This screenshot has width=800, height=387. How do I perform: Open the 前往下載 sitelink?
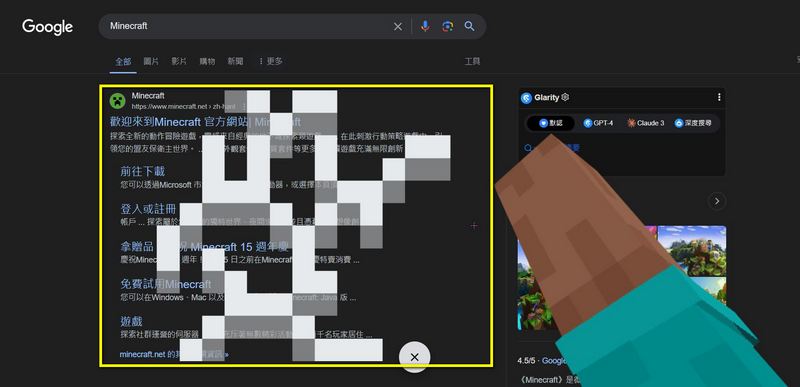pyautogui.click(x=142, y=171)
